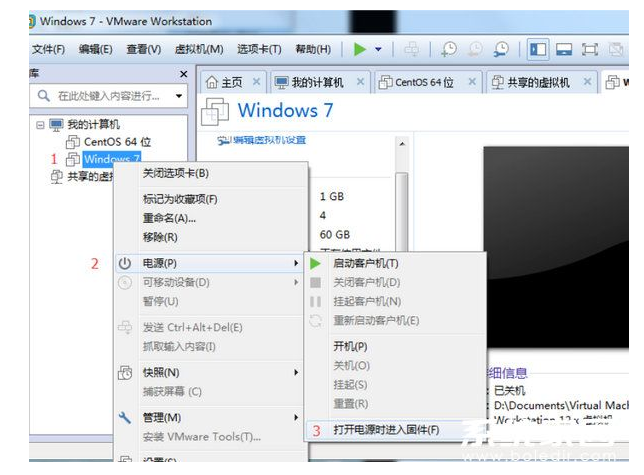The width and height of the screenshot is (644, 475).
Task: Switch to the CentOS 64 位 tab
Action: coord(416,82)
